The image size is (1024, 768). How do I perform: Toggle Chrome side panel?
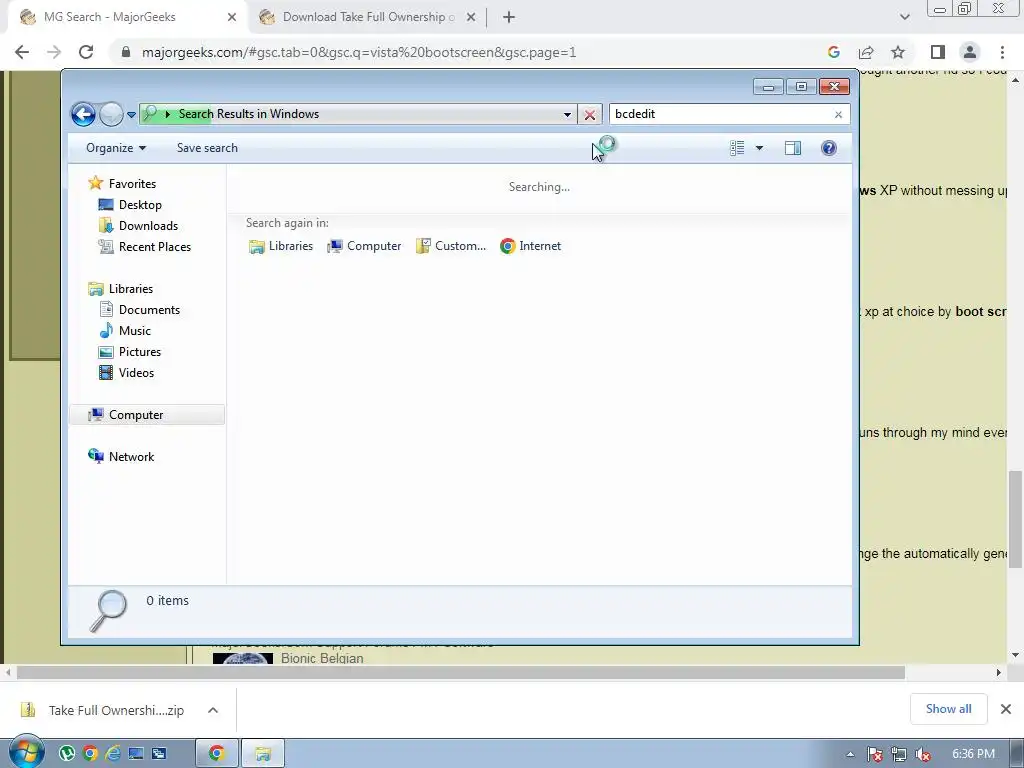(x=938, y=52)
